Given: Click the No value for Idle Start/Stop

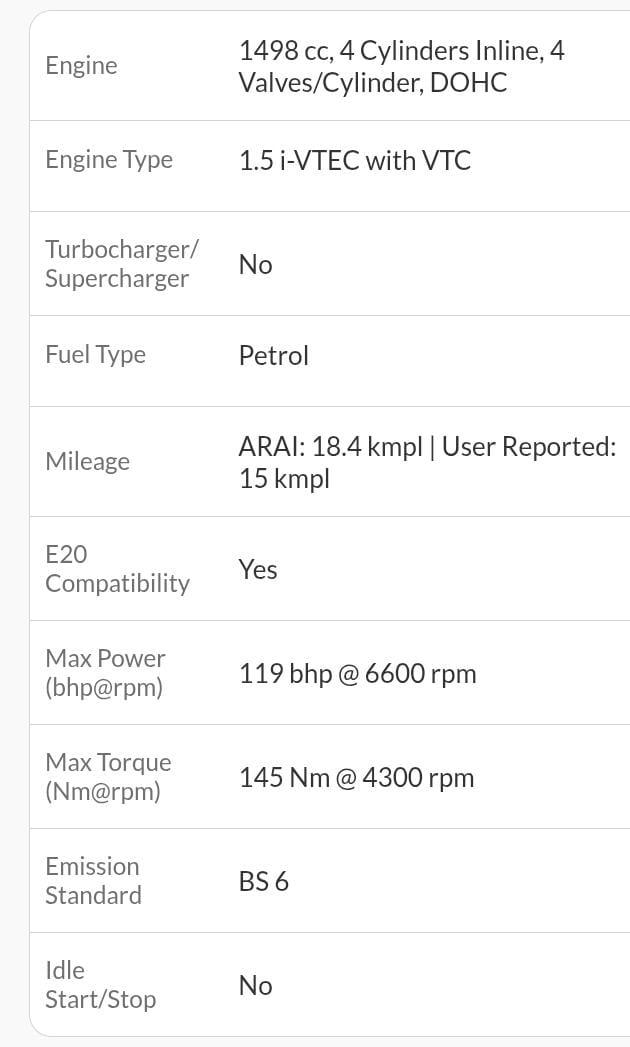Looking at the screenshot, I should point(255,986).
